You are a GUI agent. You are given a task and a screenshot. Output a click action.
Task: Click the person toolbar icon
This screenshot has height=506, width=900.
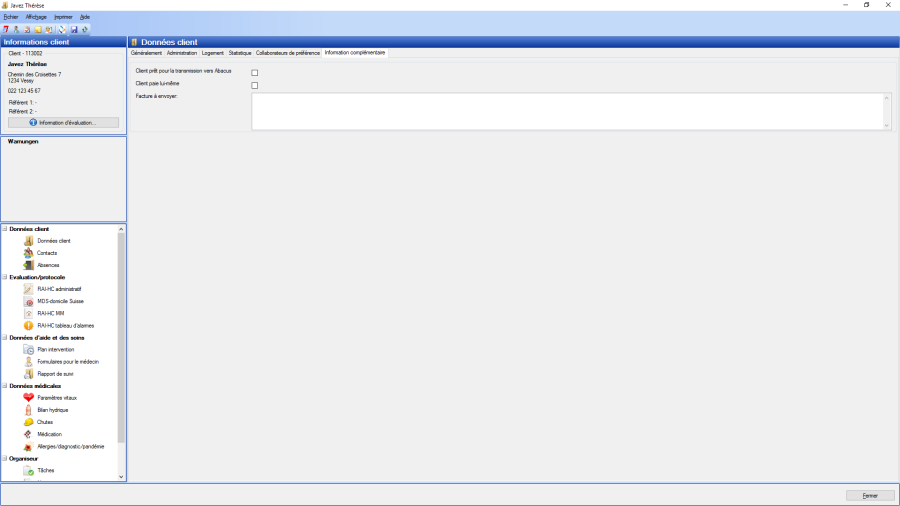pos(16,29)
